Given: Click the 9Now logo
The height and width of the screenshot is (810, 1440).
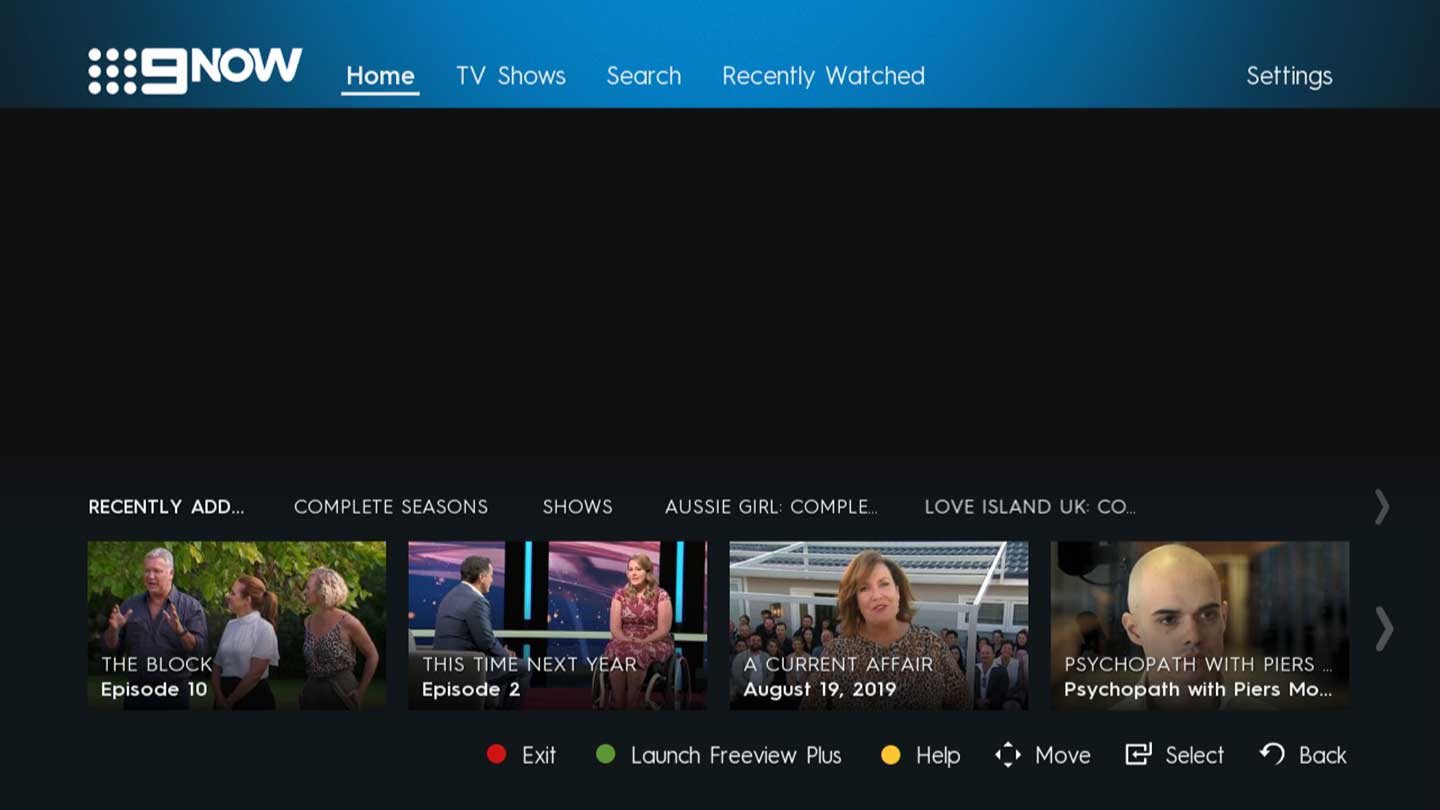Looking at the screenshot, I should [x=195, y=70].
